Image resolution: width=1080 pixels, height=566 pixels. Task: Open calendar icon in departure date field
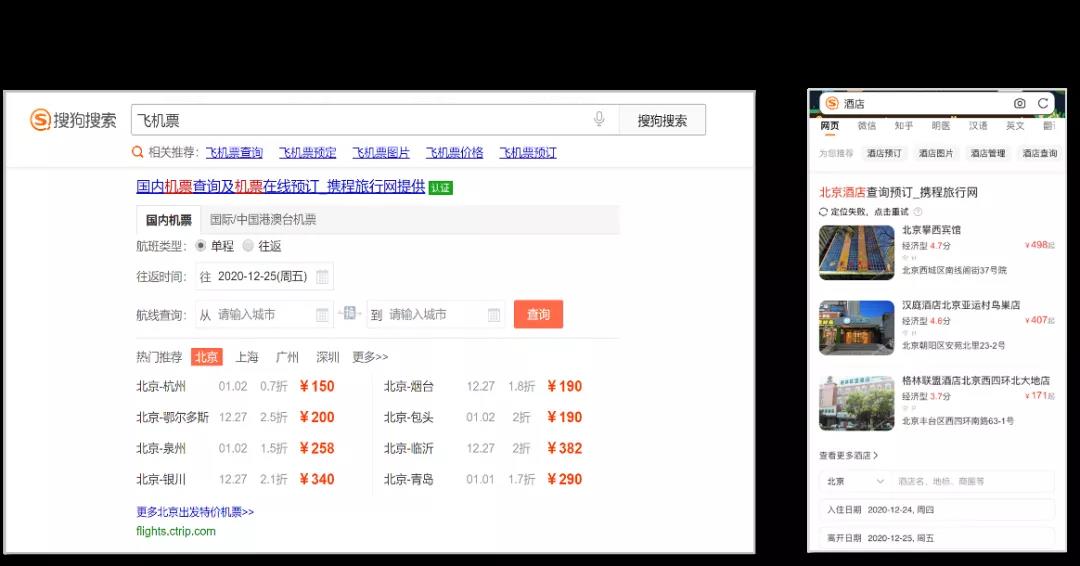(x=322, y=277)
